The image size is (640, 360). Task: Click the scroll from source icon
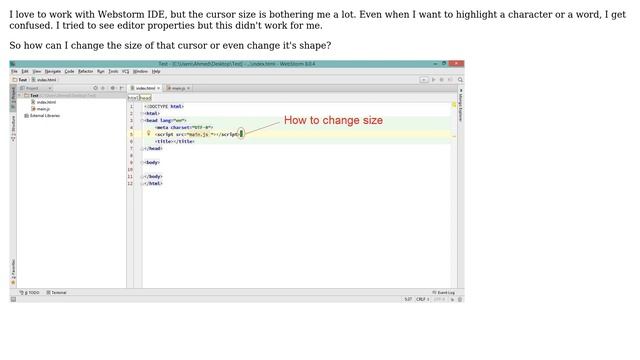pos(96,88)
